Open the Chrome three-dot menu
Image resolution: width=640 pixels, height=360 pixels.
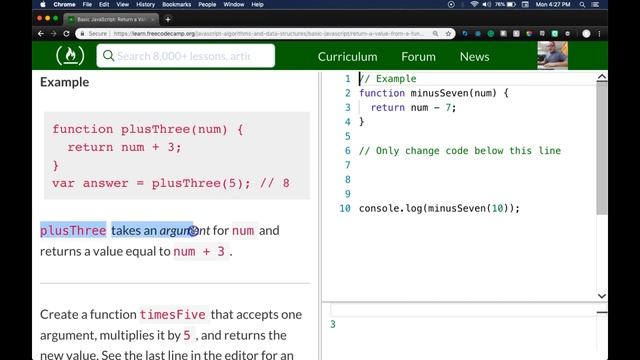[599, 34]
